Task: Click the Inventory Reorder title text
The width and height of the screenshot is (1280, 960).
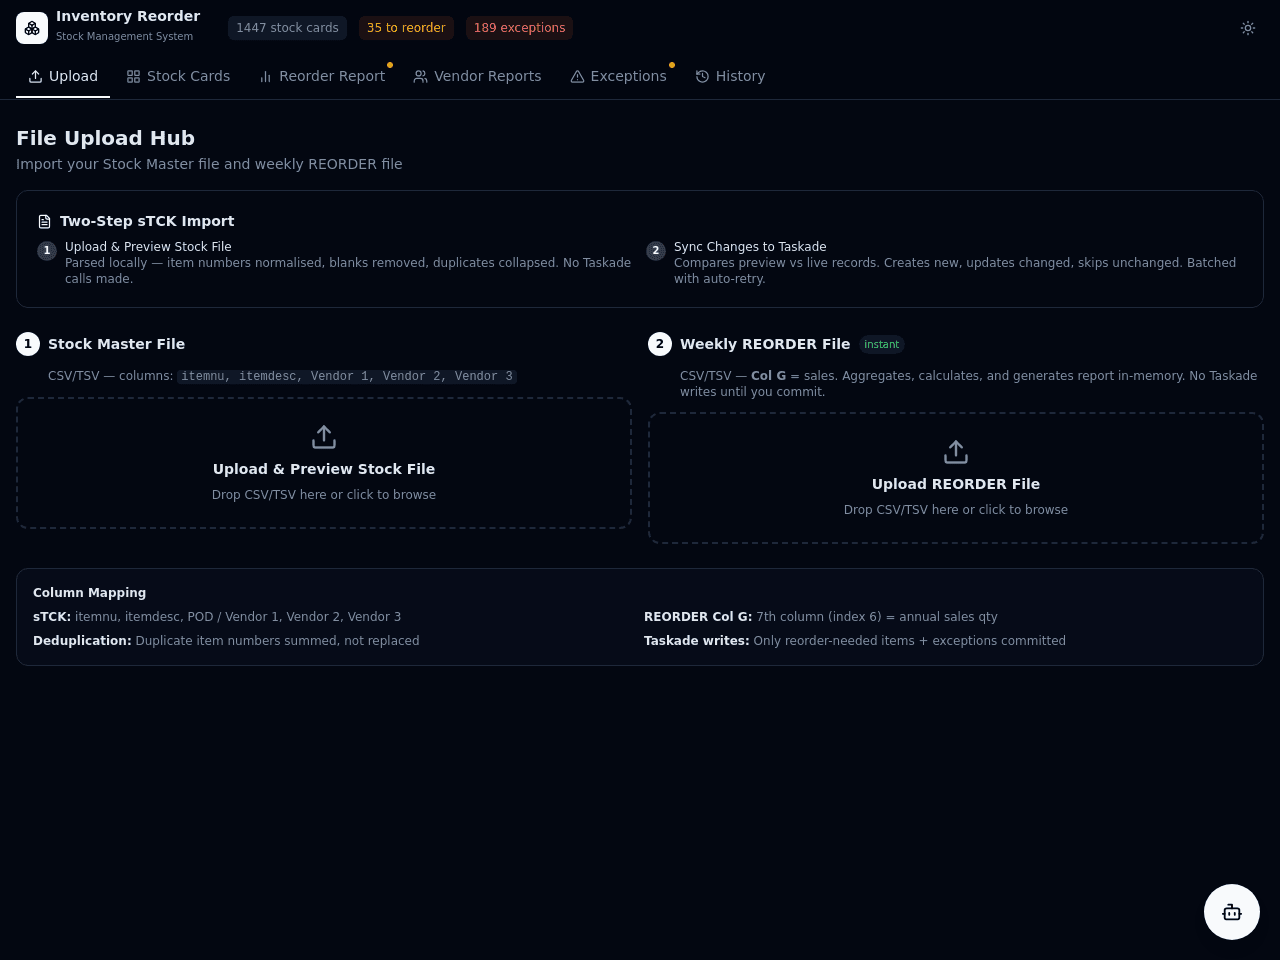Action: (128, 16)
